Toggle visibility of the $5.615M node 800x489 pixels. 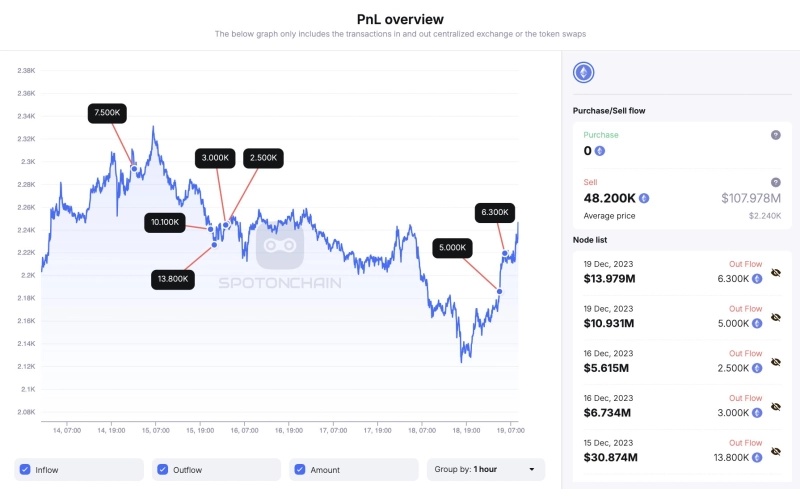[775, 361]
